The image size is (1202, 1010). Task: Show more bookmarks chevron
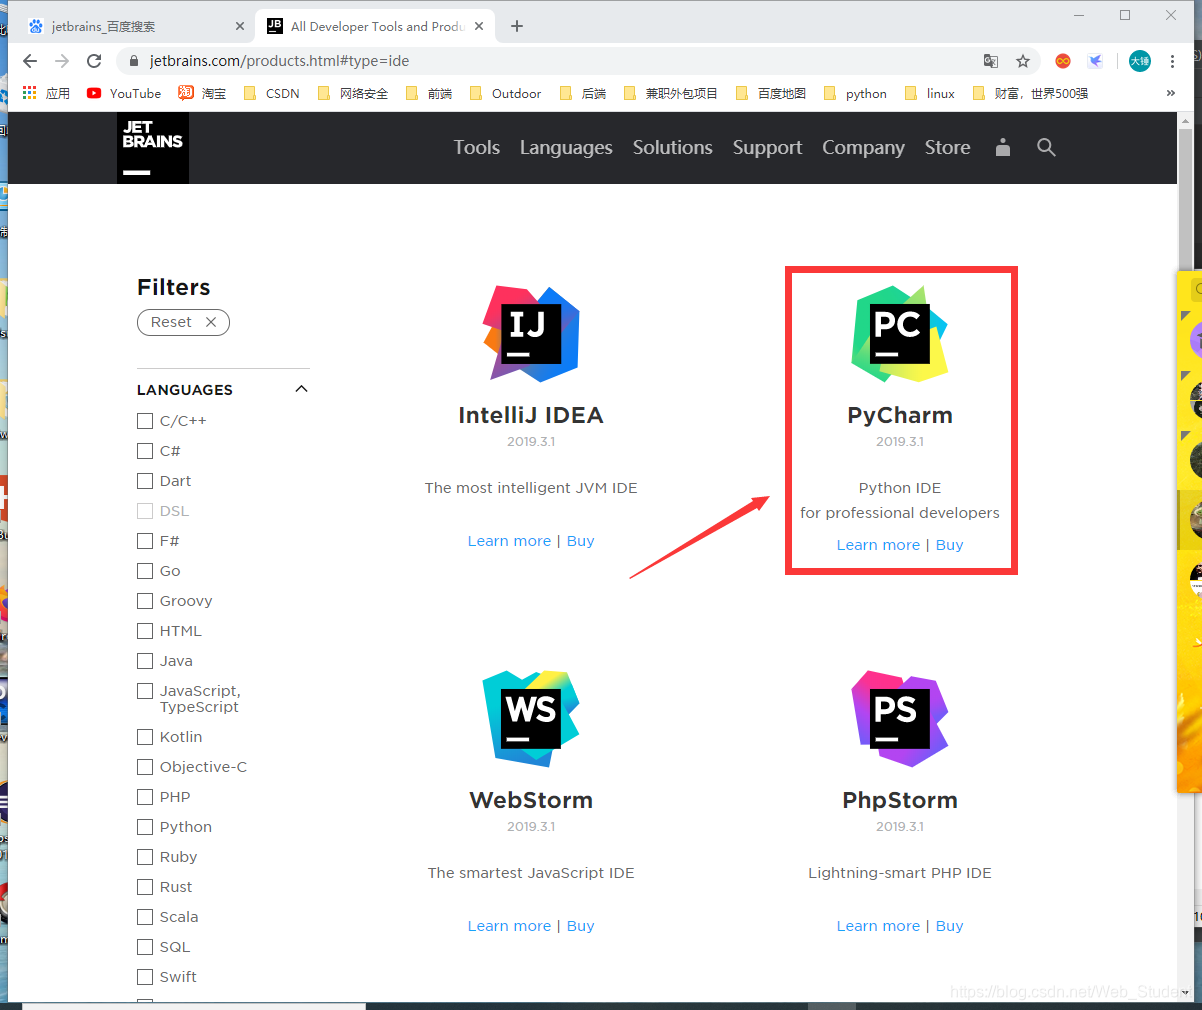click(x=1171, y=93)
